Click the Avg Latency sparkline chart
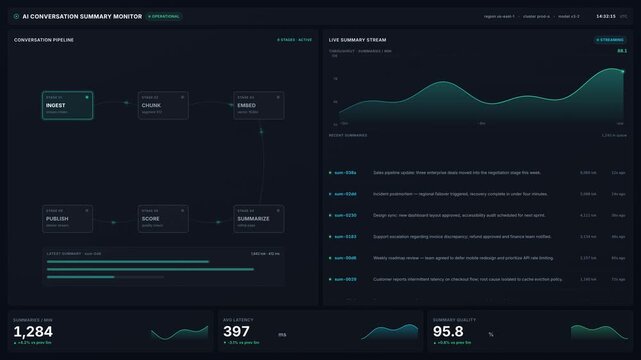641x360 pixels. pyautogui.click(x=390, y=332)
